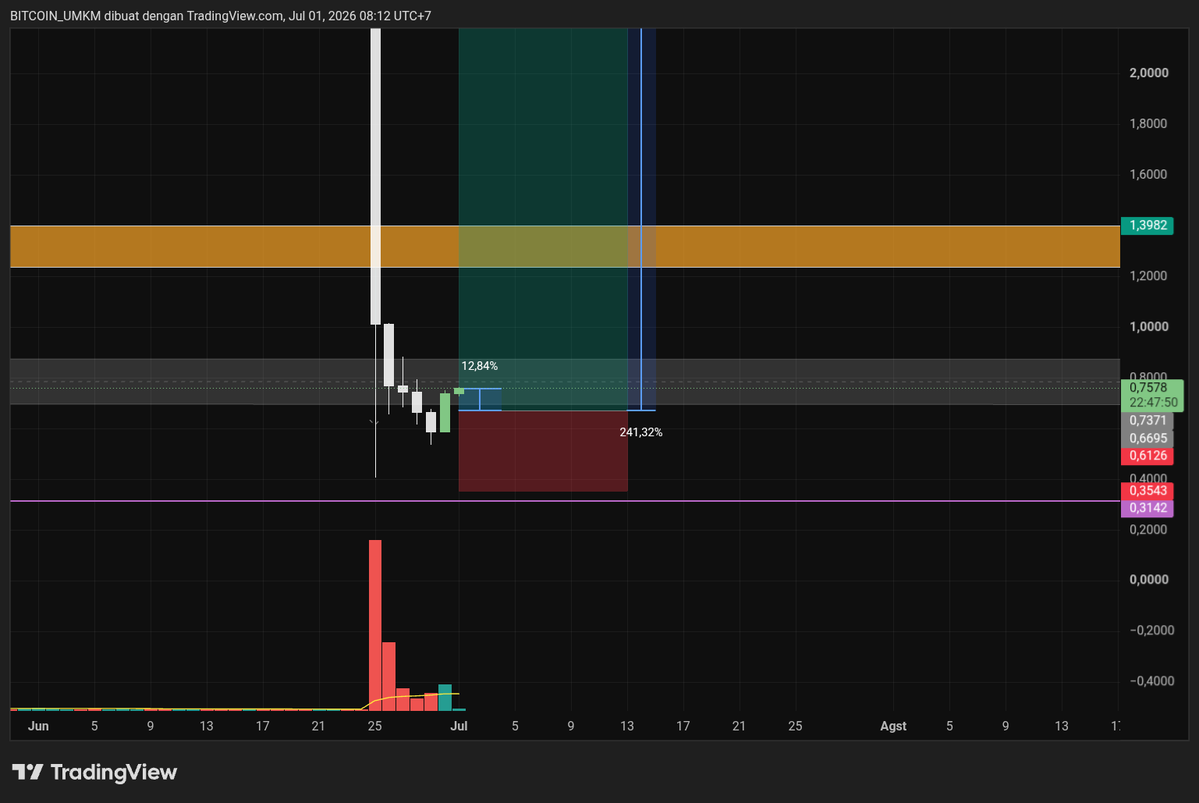Click the teal volume bar
Screen dimensions: 1199x803
pos(445,697)
